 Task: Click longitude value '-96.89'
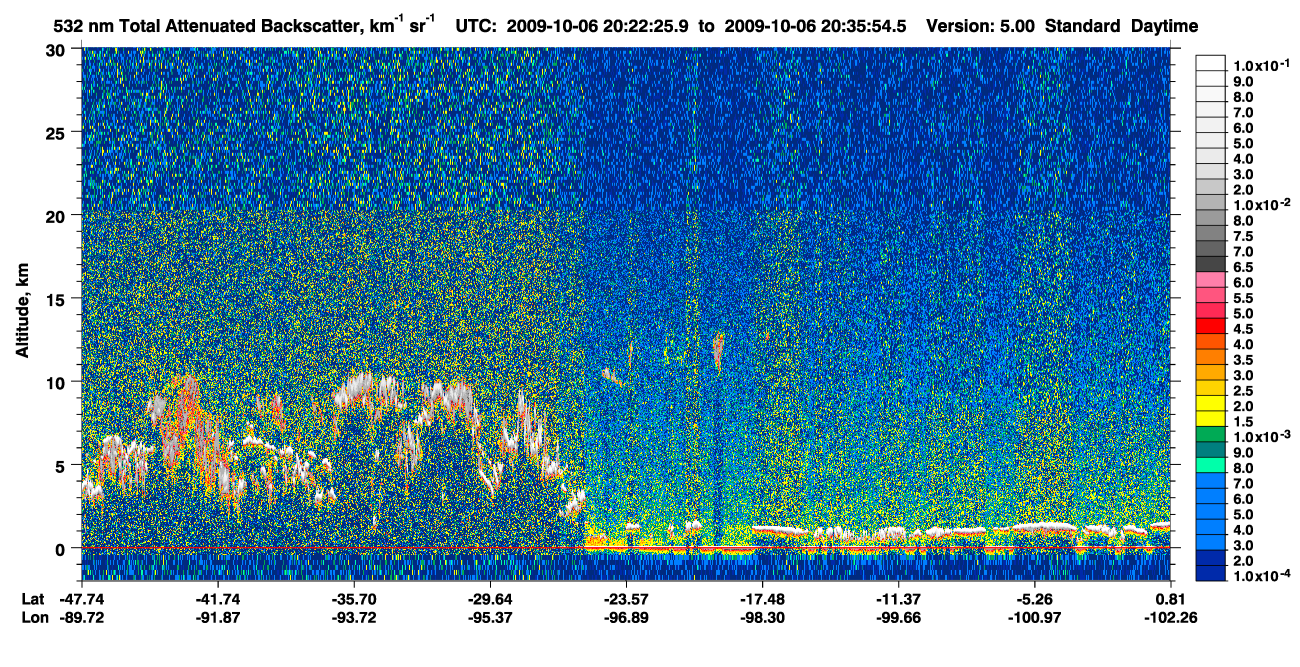coord(626,618)
